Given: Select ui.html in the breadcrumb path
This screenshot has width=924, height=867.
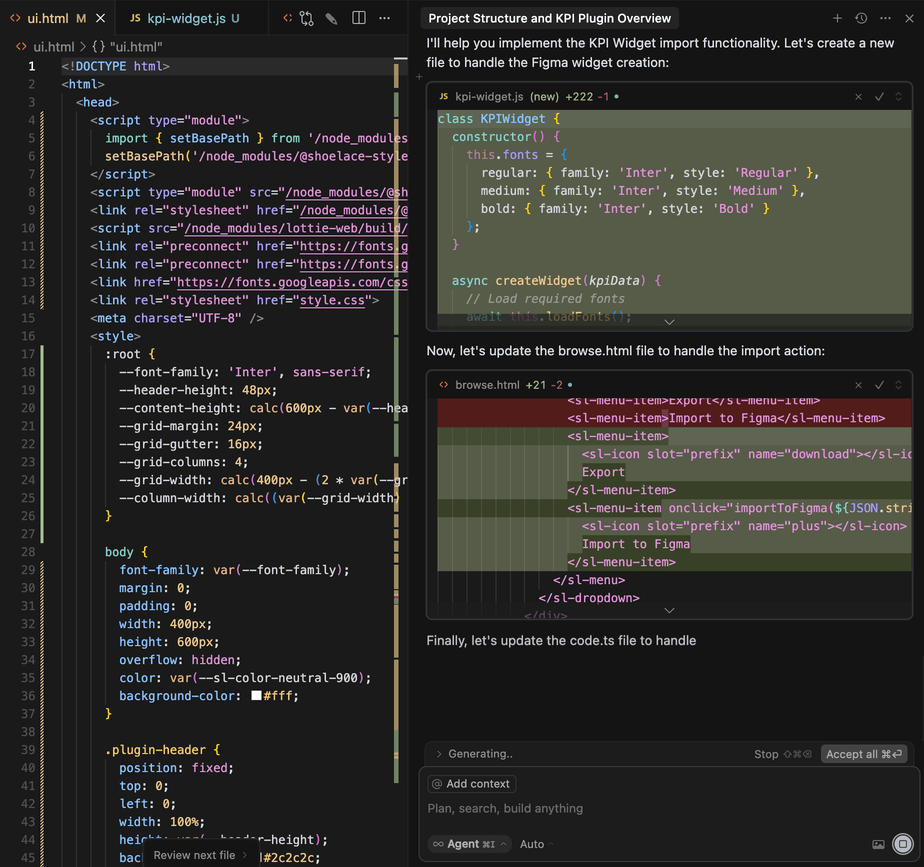Looking at the screenshot, I should pos(53,47).
